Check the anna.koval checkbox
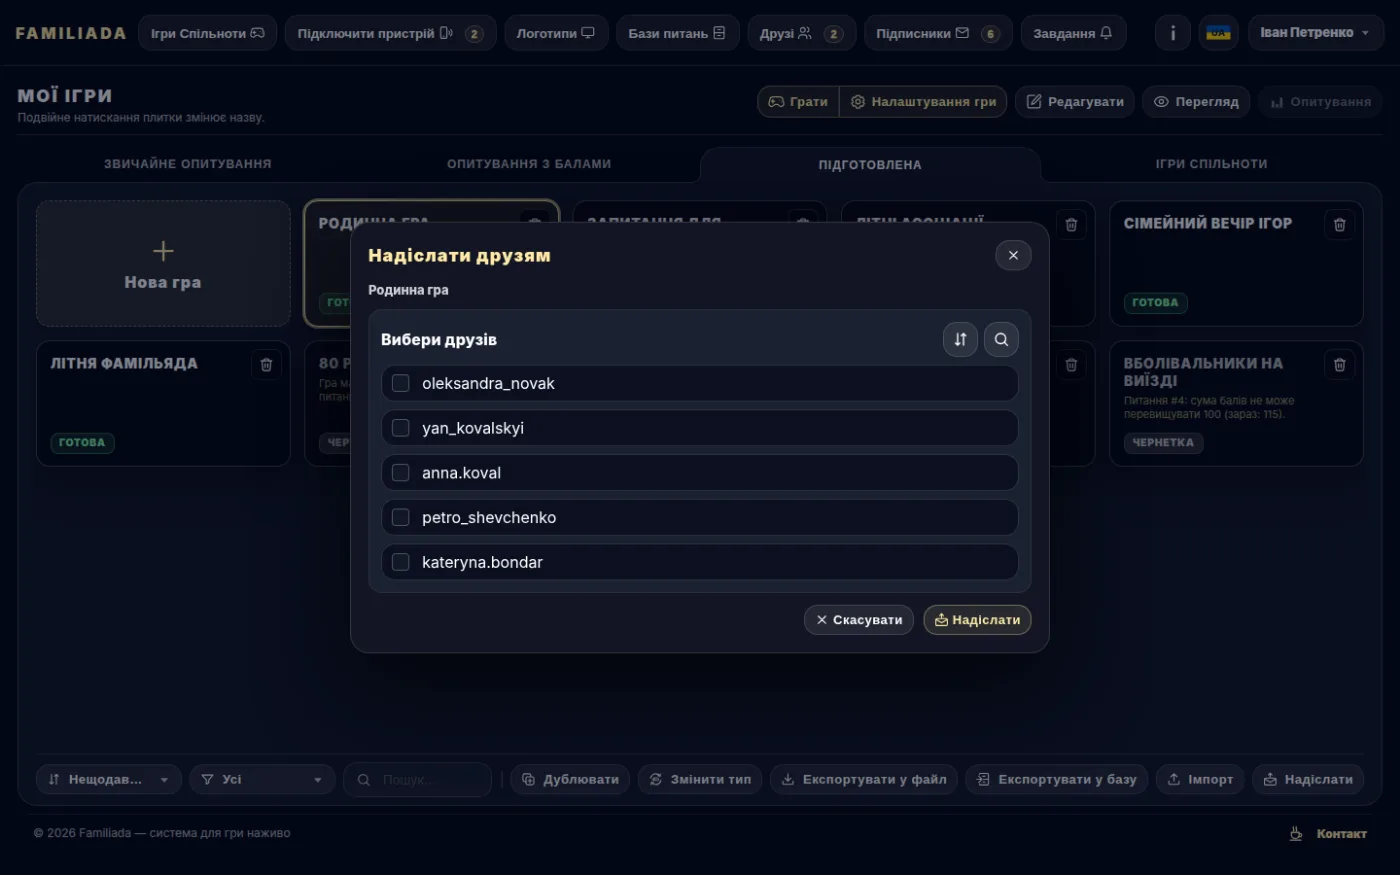The width and height of the screenshot is (1400, 875). [x=401, y=472]
